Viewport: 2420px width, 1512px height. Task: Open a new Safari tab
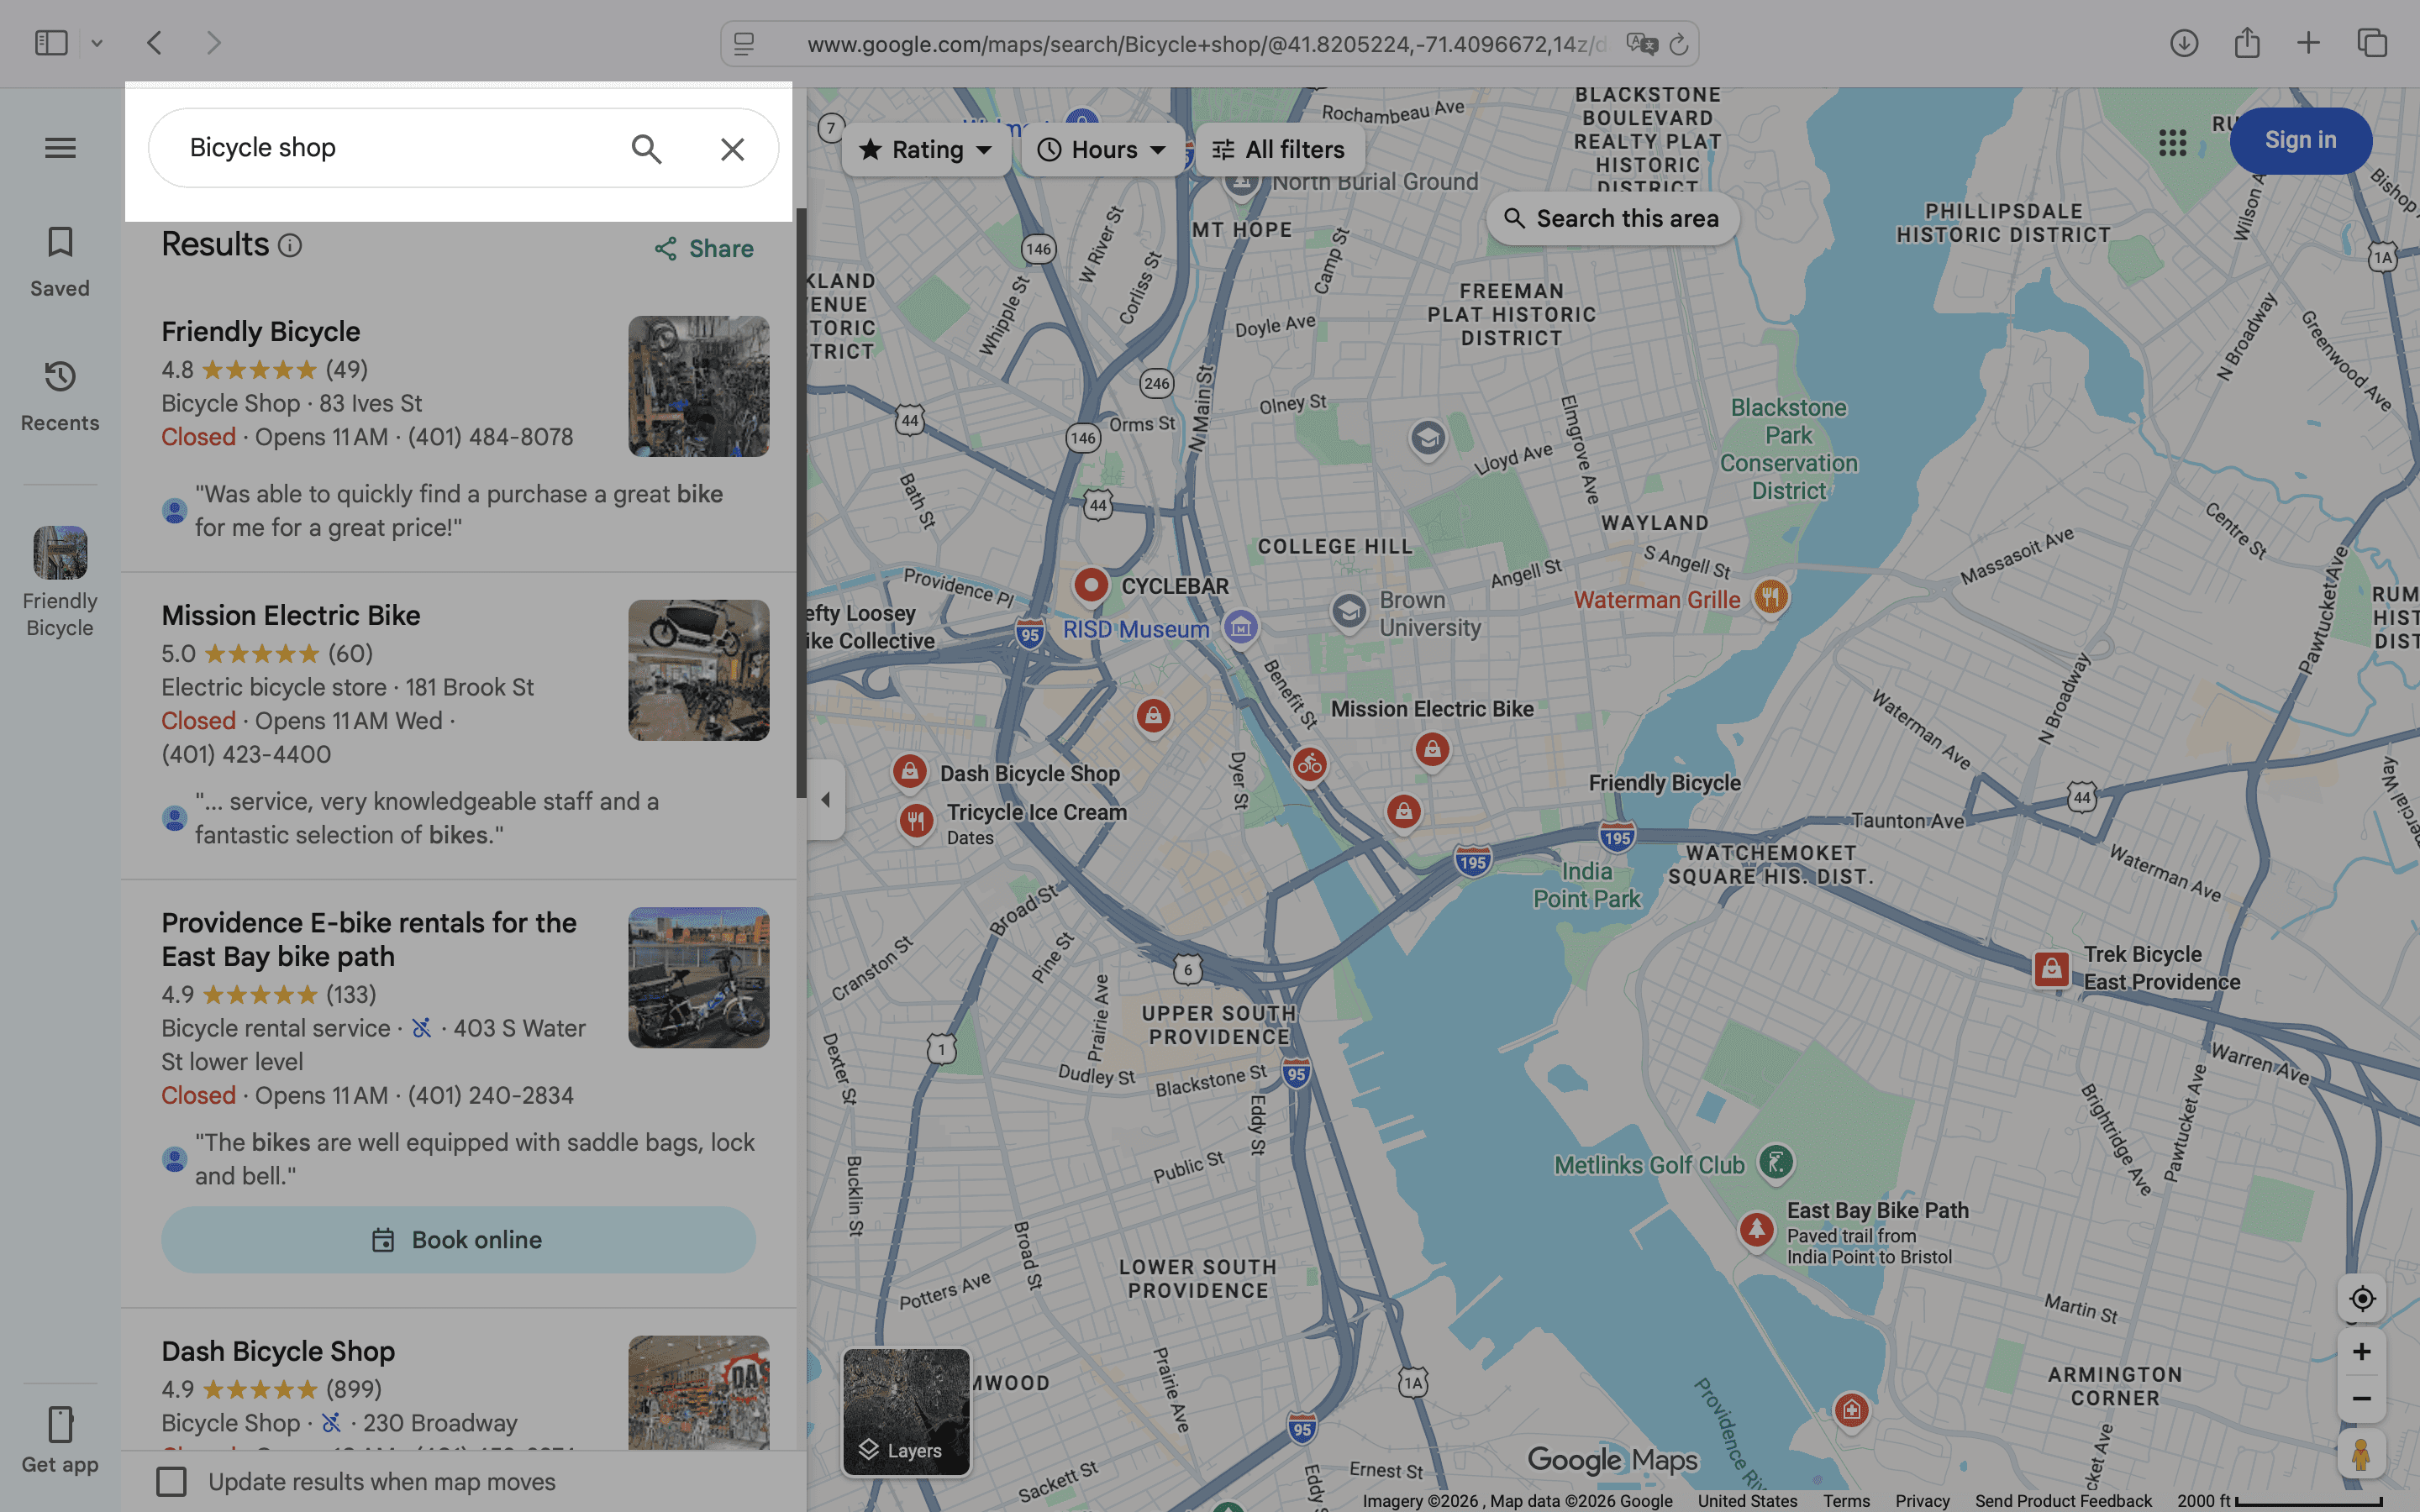[2308, 43]
